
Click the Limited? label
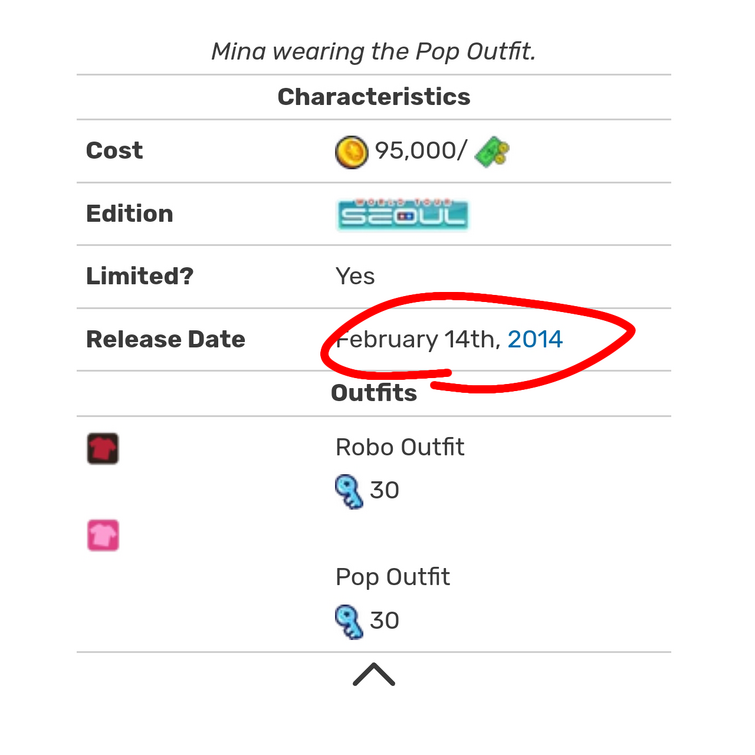(140, 276)
